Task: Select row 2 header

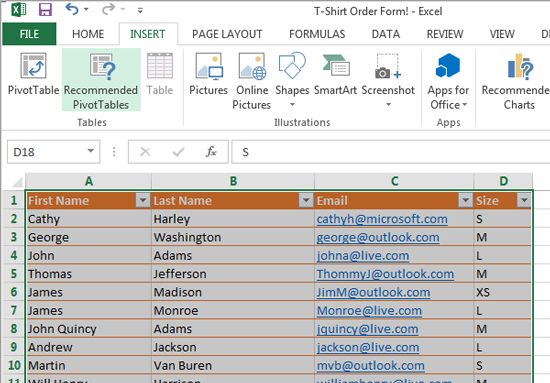Action: (x=14, y=219)
